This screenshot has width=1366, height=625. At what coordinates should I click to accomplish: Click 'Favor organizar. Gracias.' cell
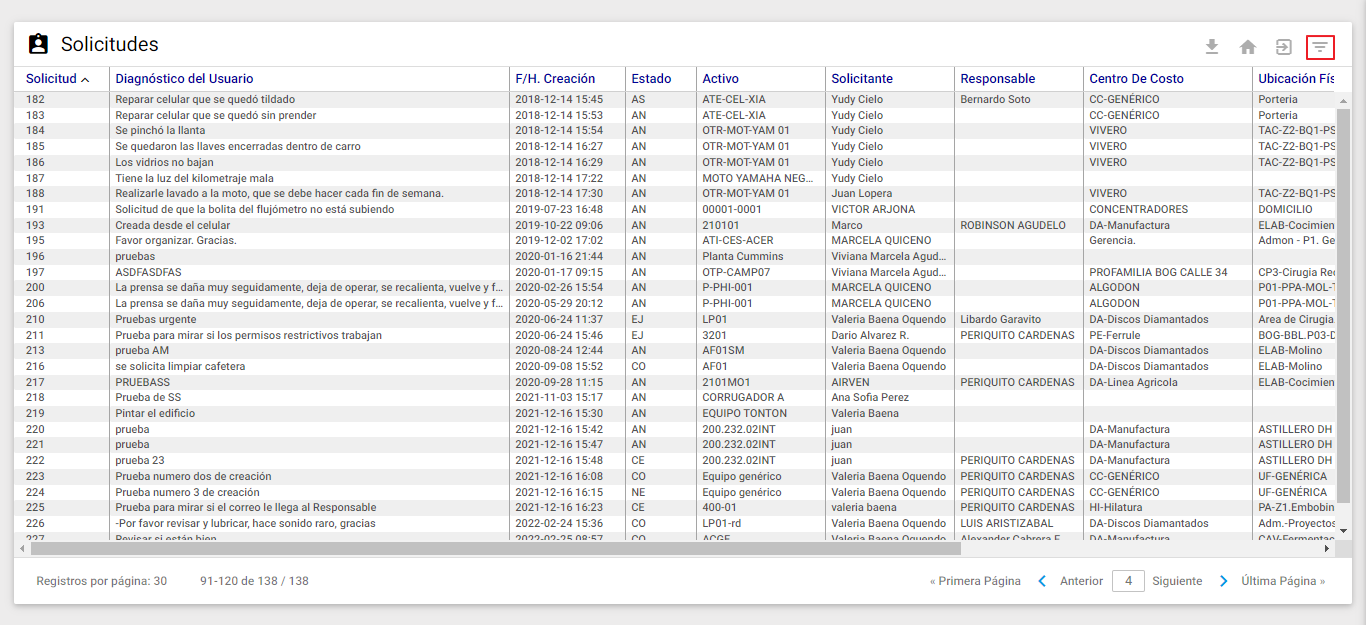click(176, 240)
